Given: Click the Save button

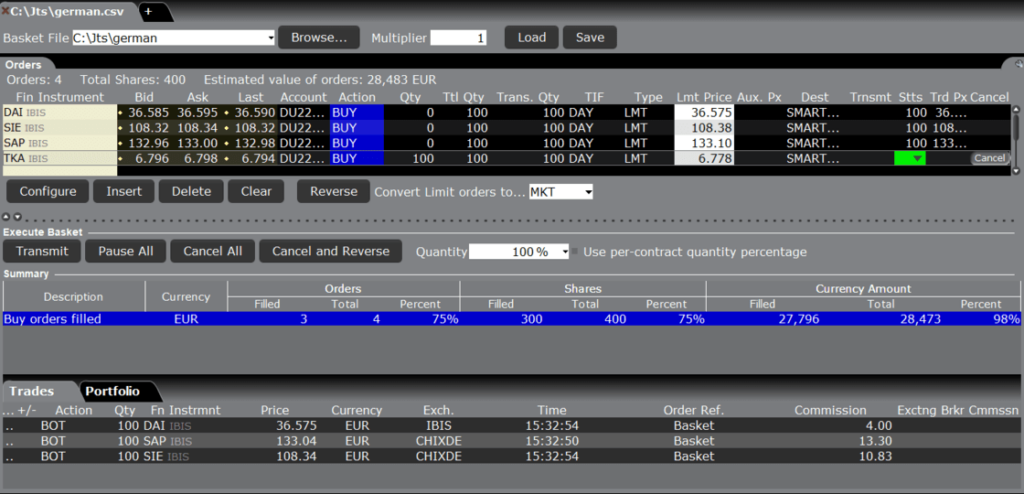Looking at the screenshot, I should tap(590, 38).
